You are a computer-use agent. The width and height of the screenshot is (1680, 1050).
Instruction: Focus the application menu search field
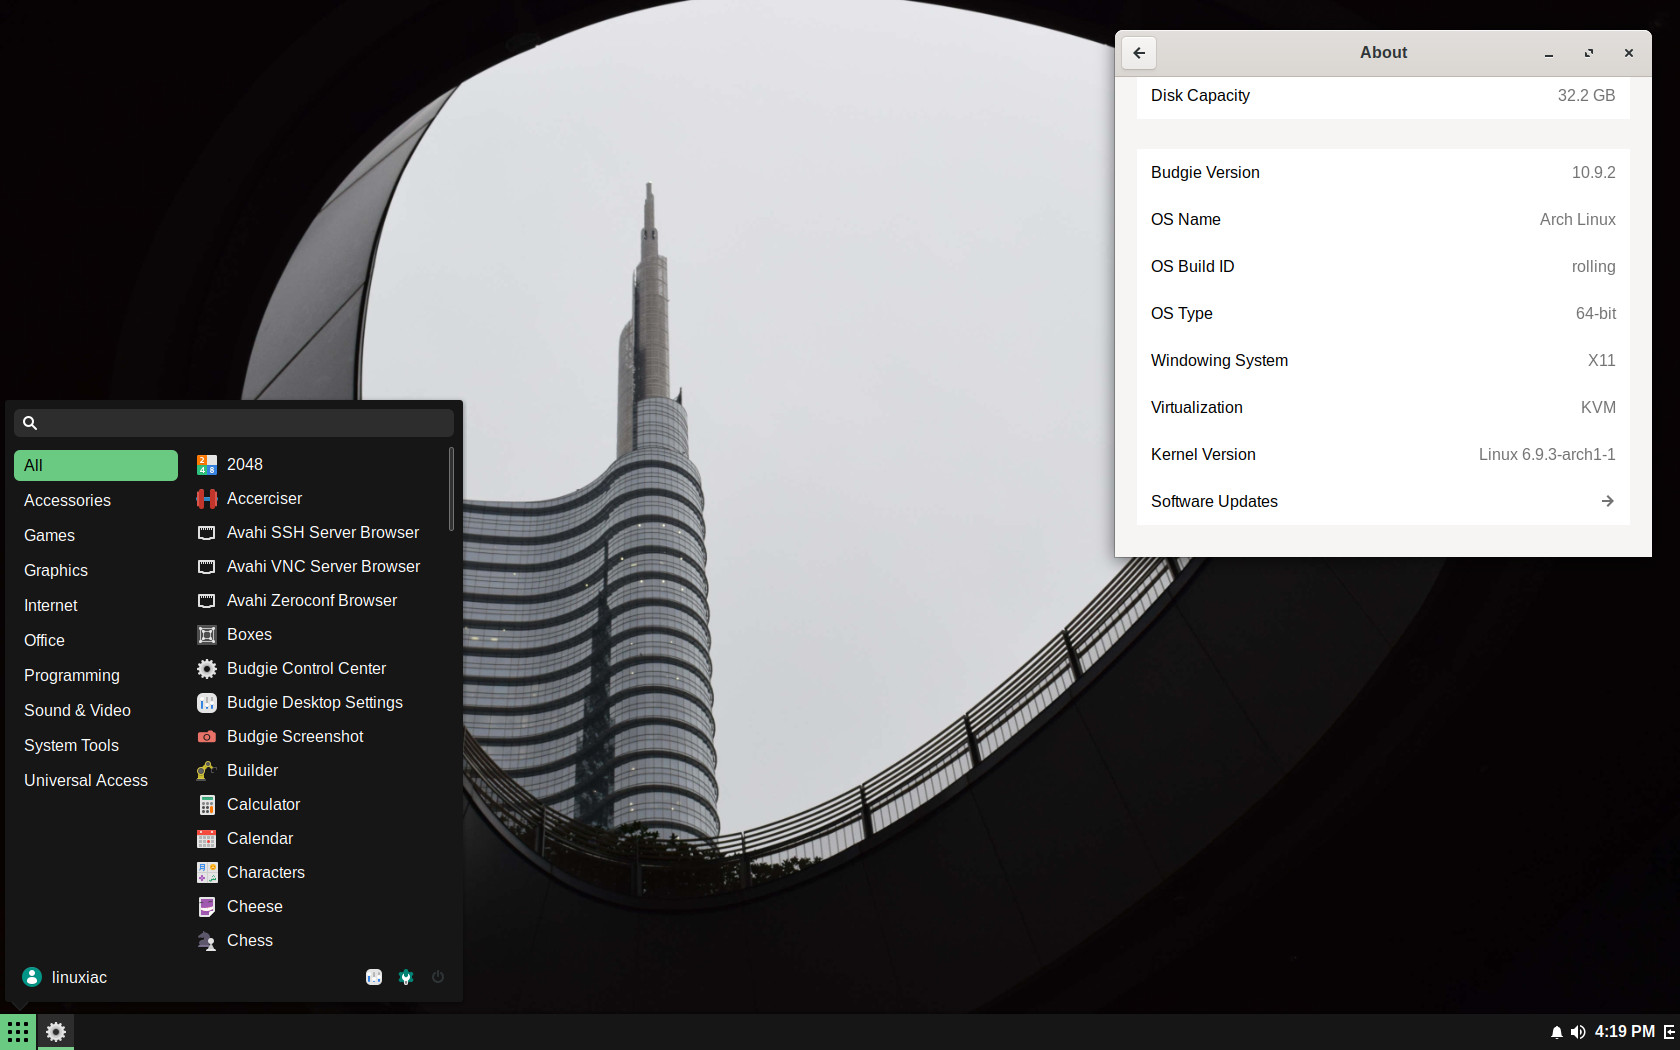tap(234, 423)
